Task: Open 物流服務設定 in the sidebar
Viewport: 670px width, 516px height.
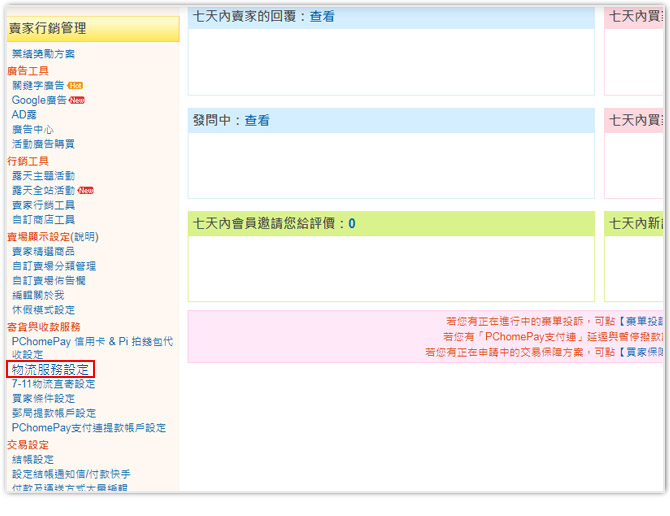Action: tap(51, 369)
